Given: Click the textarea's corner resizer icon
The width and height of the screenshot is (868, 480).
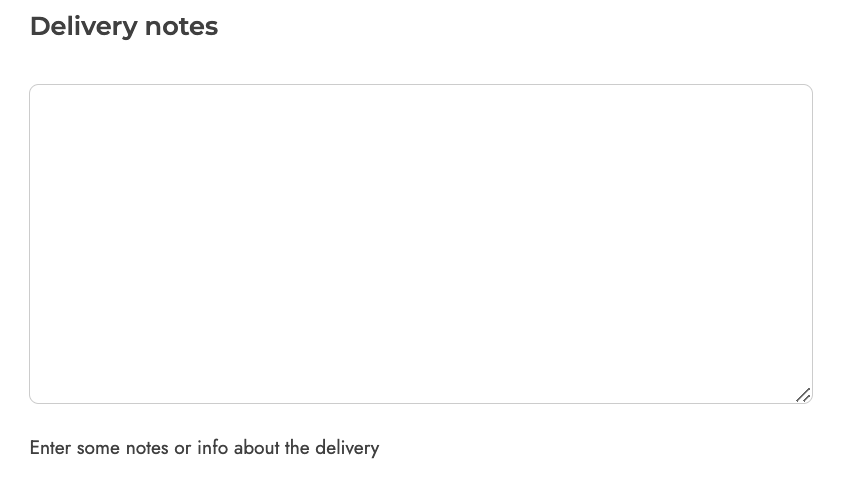Looking at the screenshot, I should coord(803,395).
